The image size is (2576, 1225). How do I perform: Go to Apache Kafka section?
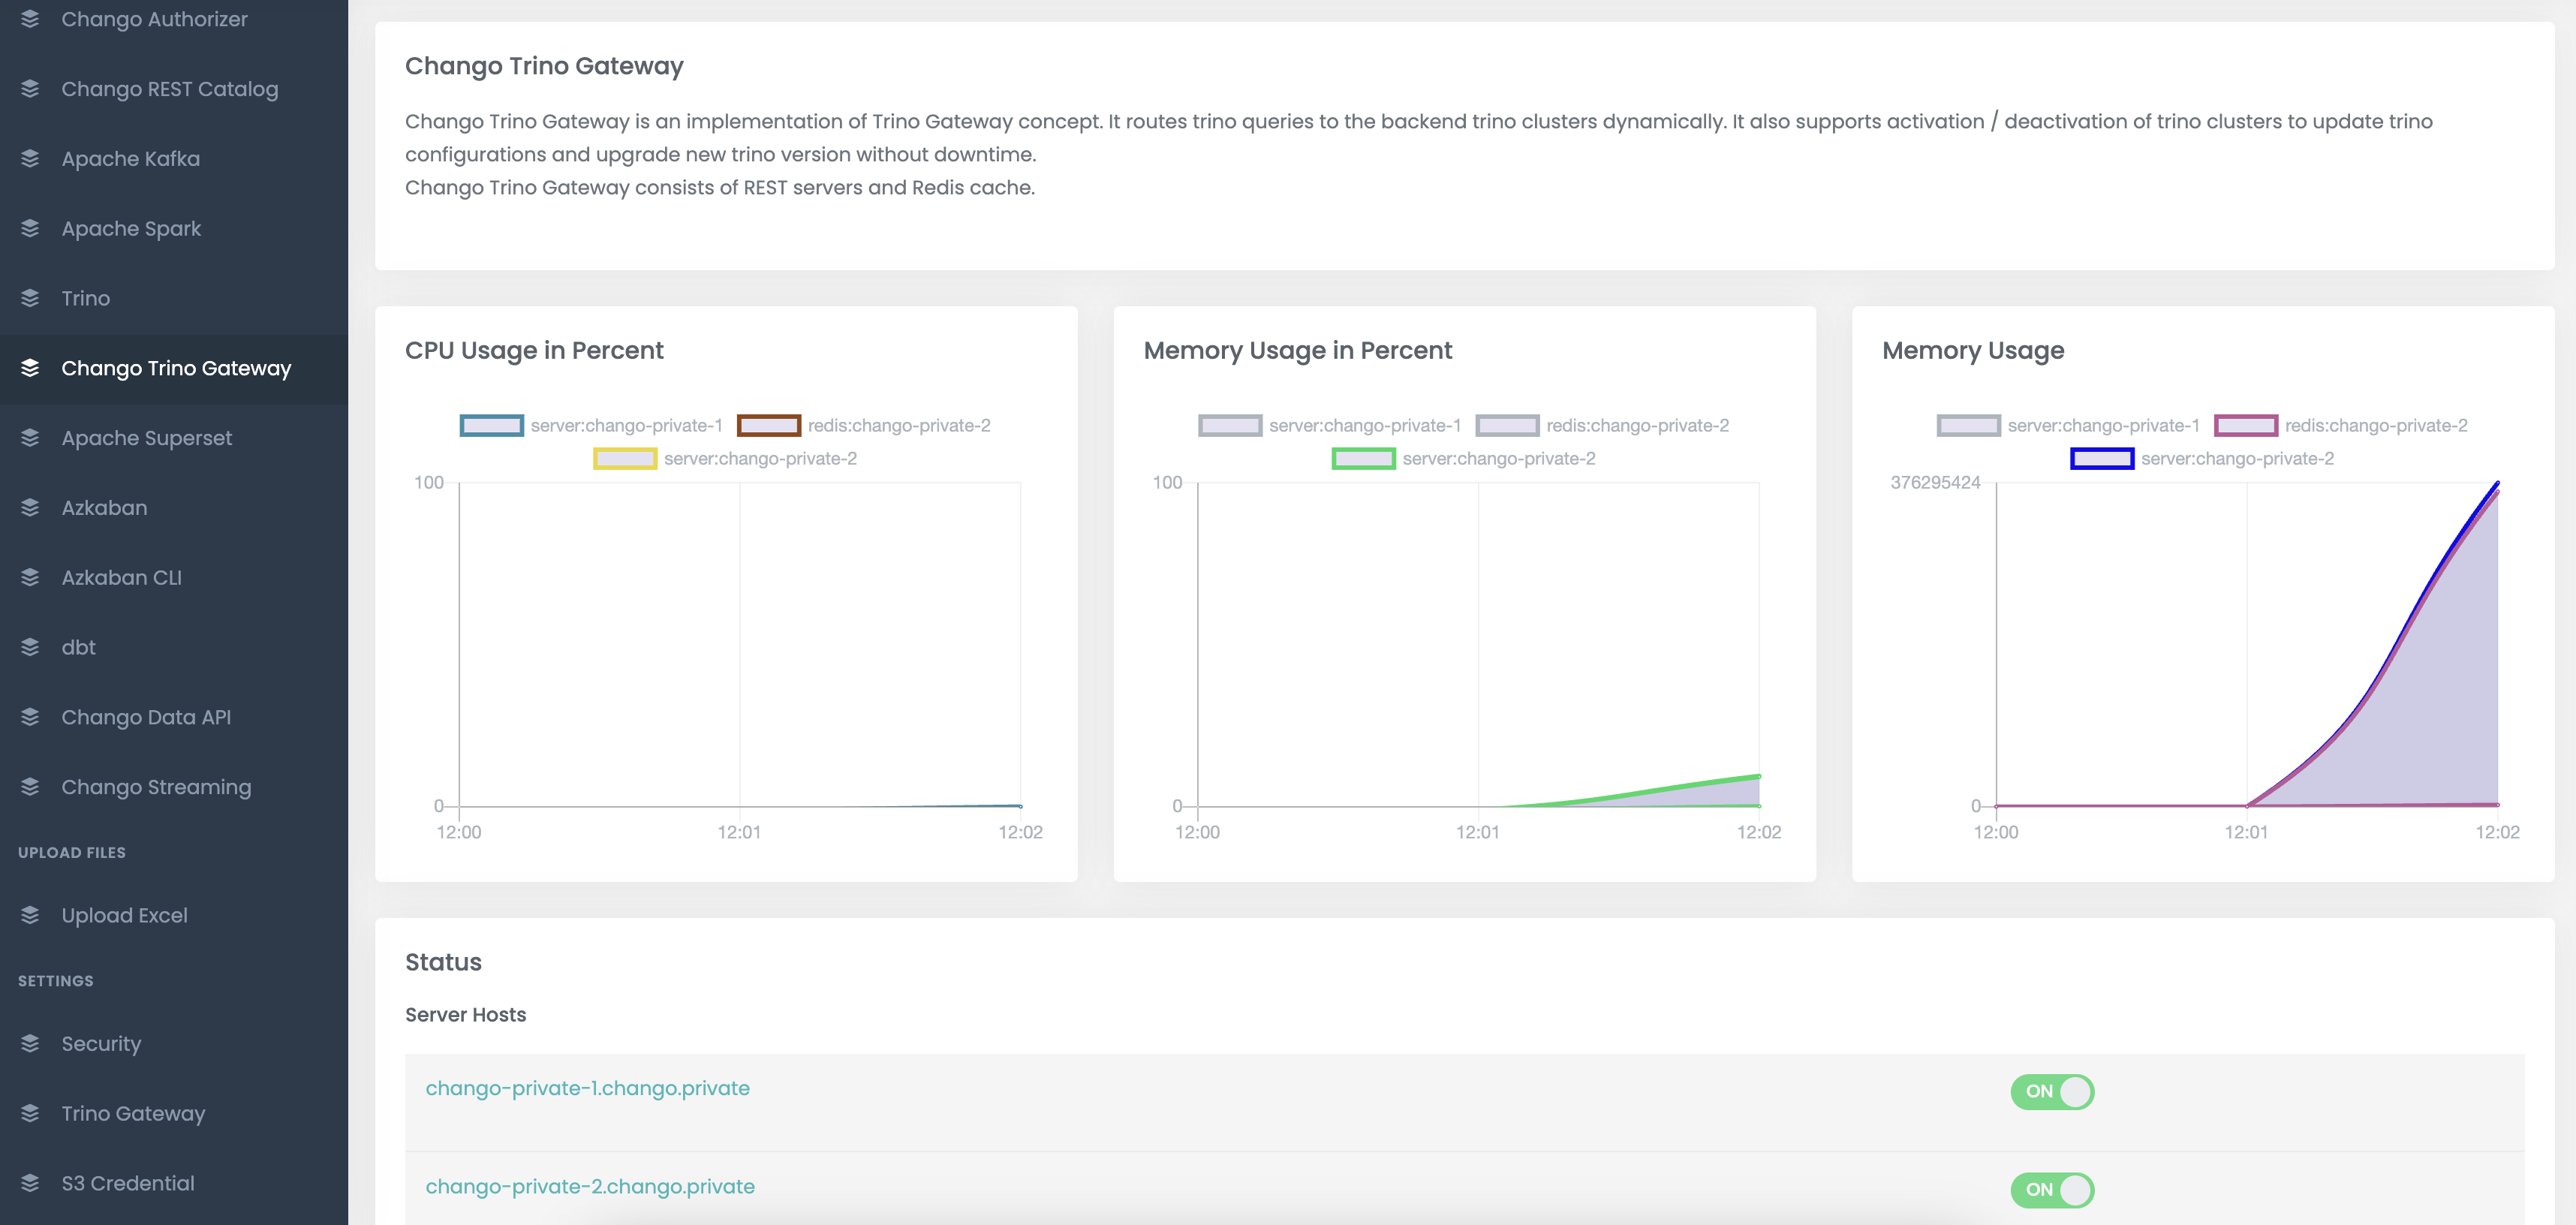point(174,159)
